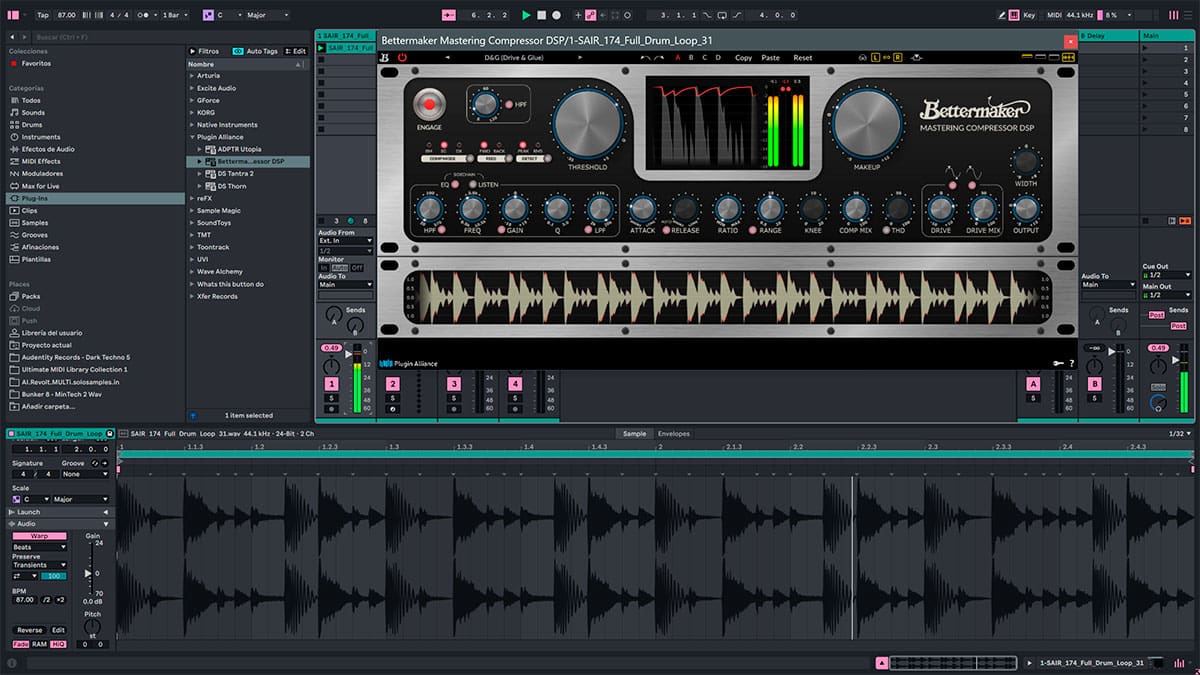Toggle the clip Fade button
Screen dimensions: 1200x675
click(21, 644)
